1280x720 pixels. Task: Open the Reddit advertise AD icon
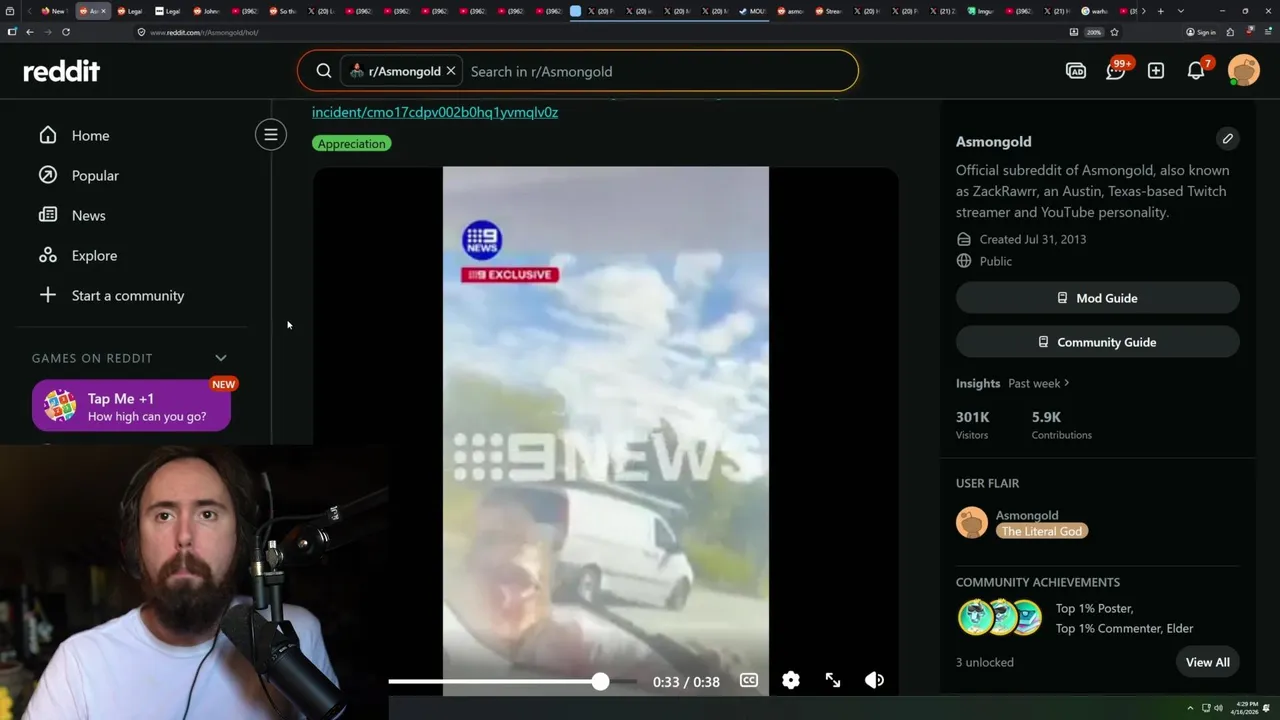[x=1076, y=71]
